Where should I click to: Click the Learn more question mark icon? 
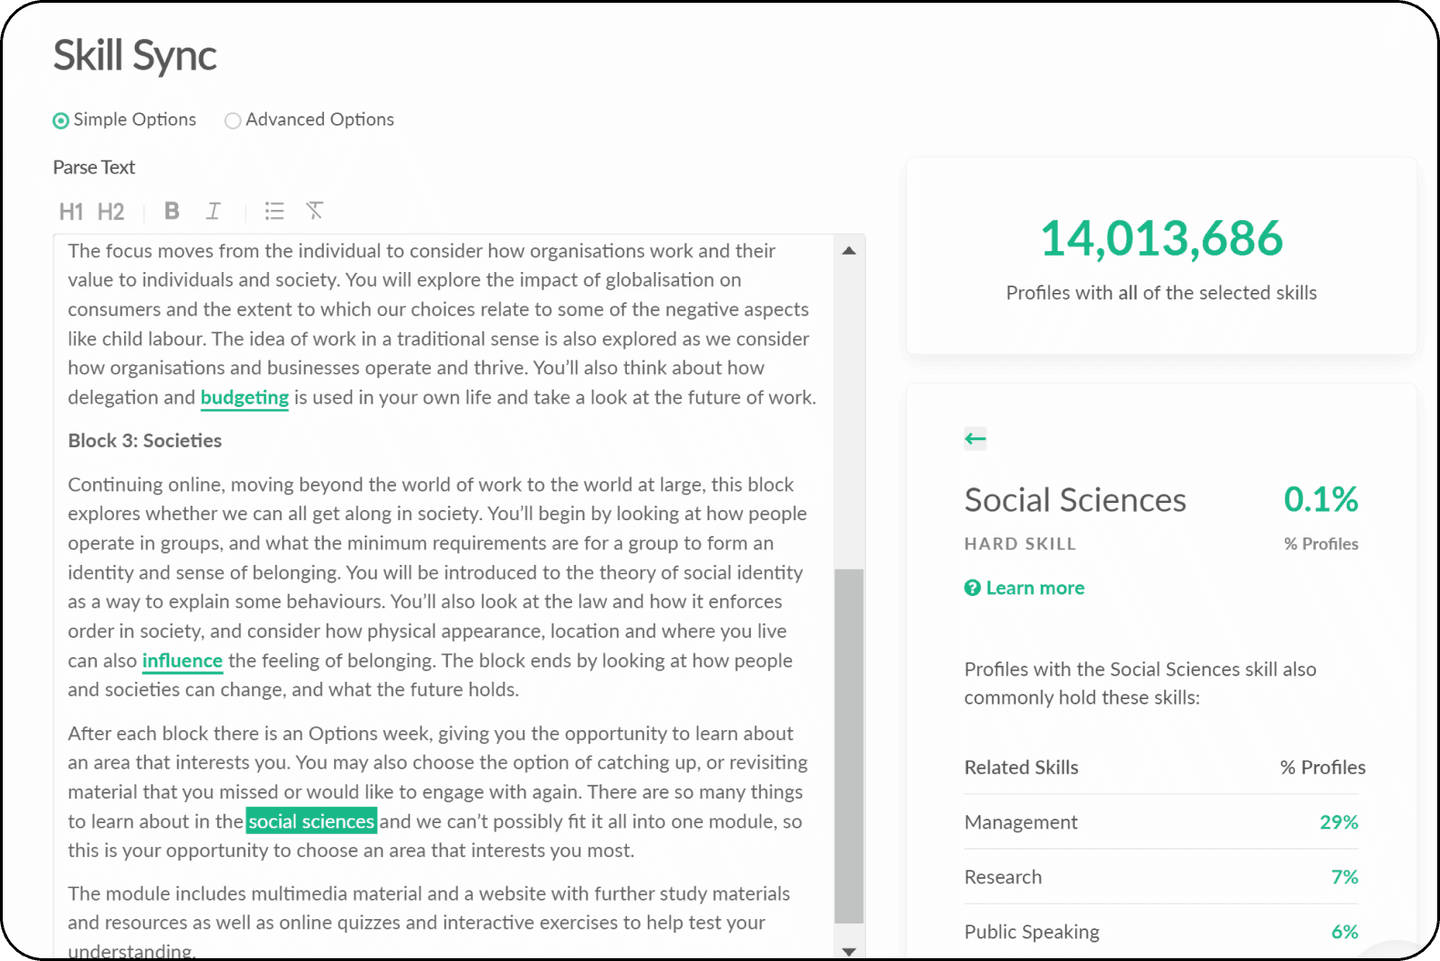[972, 588]
